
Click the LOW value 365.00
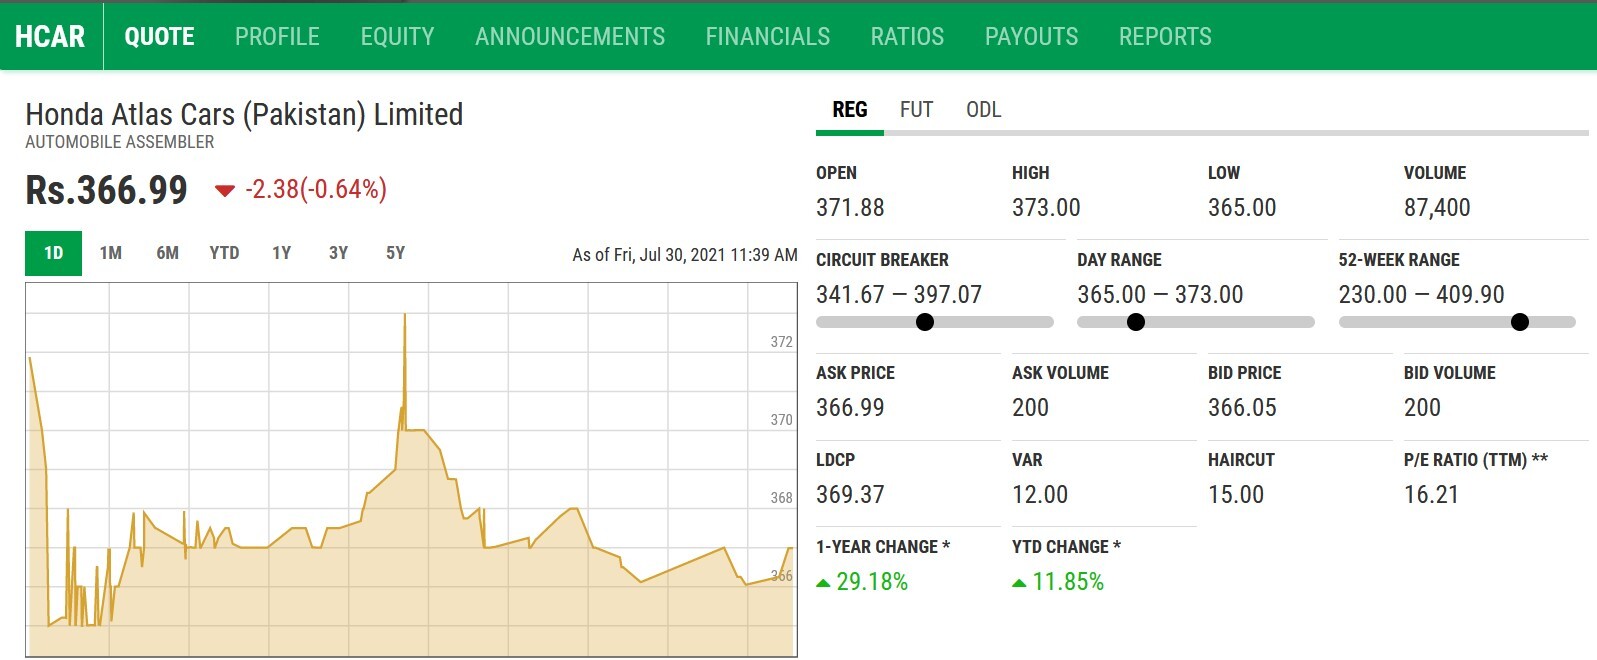(1242, 208)
